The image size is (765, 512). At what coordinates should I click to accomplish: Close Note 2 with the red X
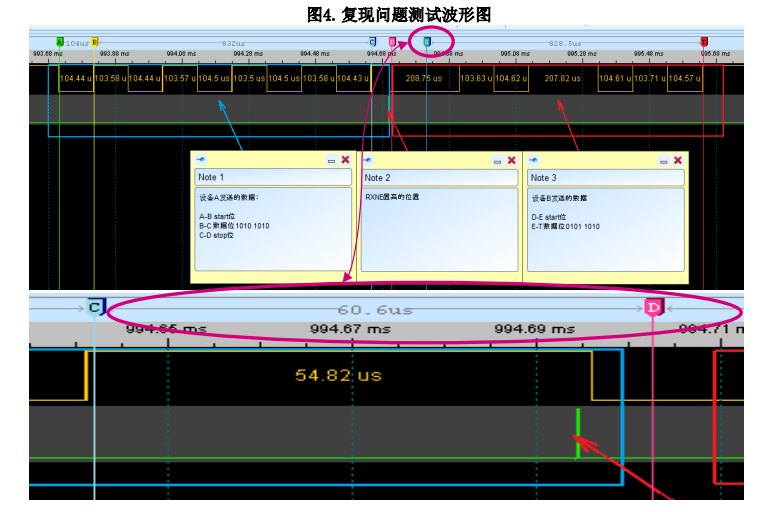tap(512, 160)
